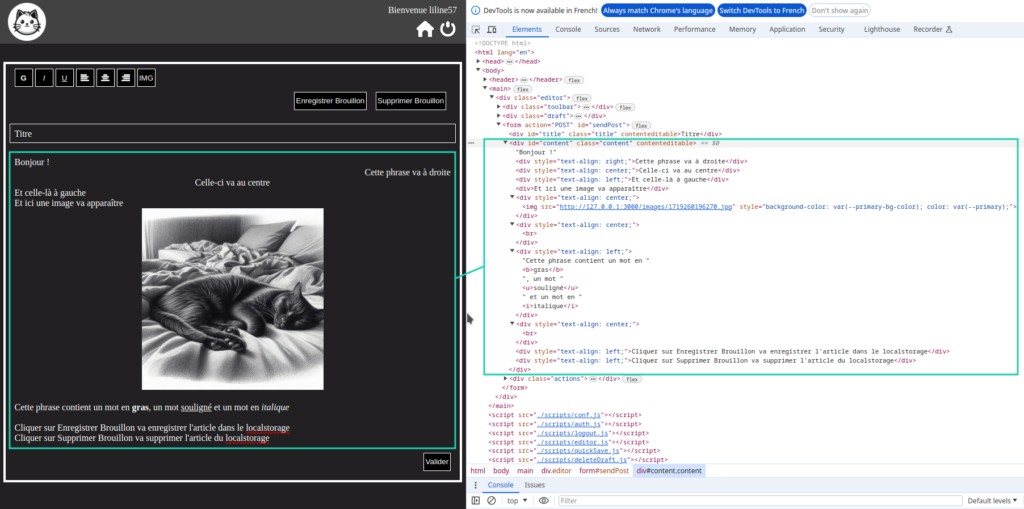Open the ./scripts/editor.js link

(573, 442)
